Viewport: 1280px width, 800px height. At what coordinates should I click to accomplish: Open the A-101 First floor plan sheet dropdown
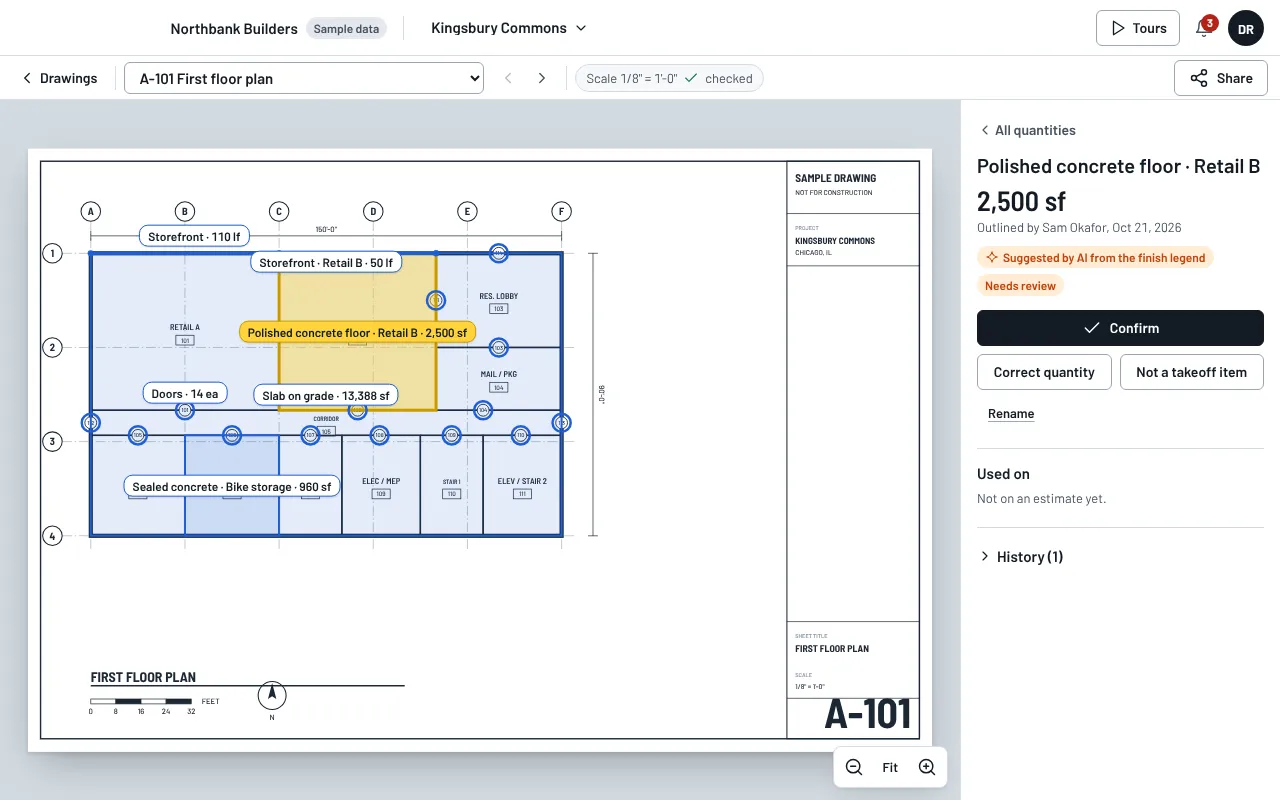pyautogui.click(x=304, y=78)
